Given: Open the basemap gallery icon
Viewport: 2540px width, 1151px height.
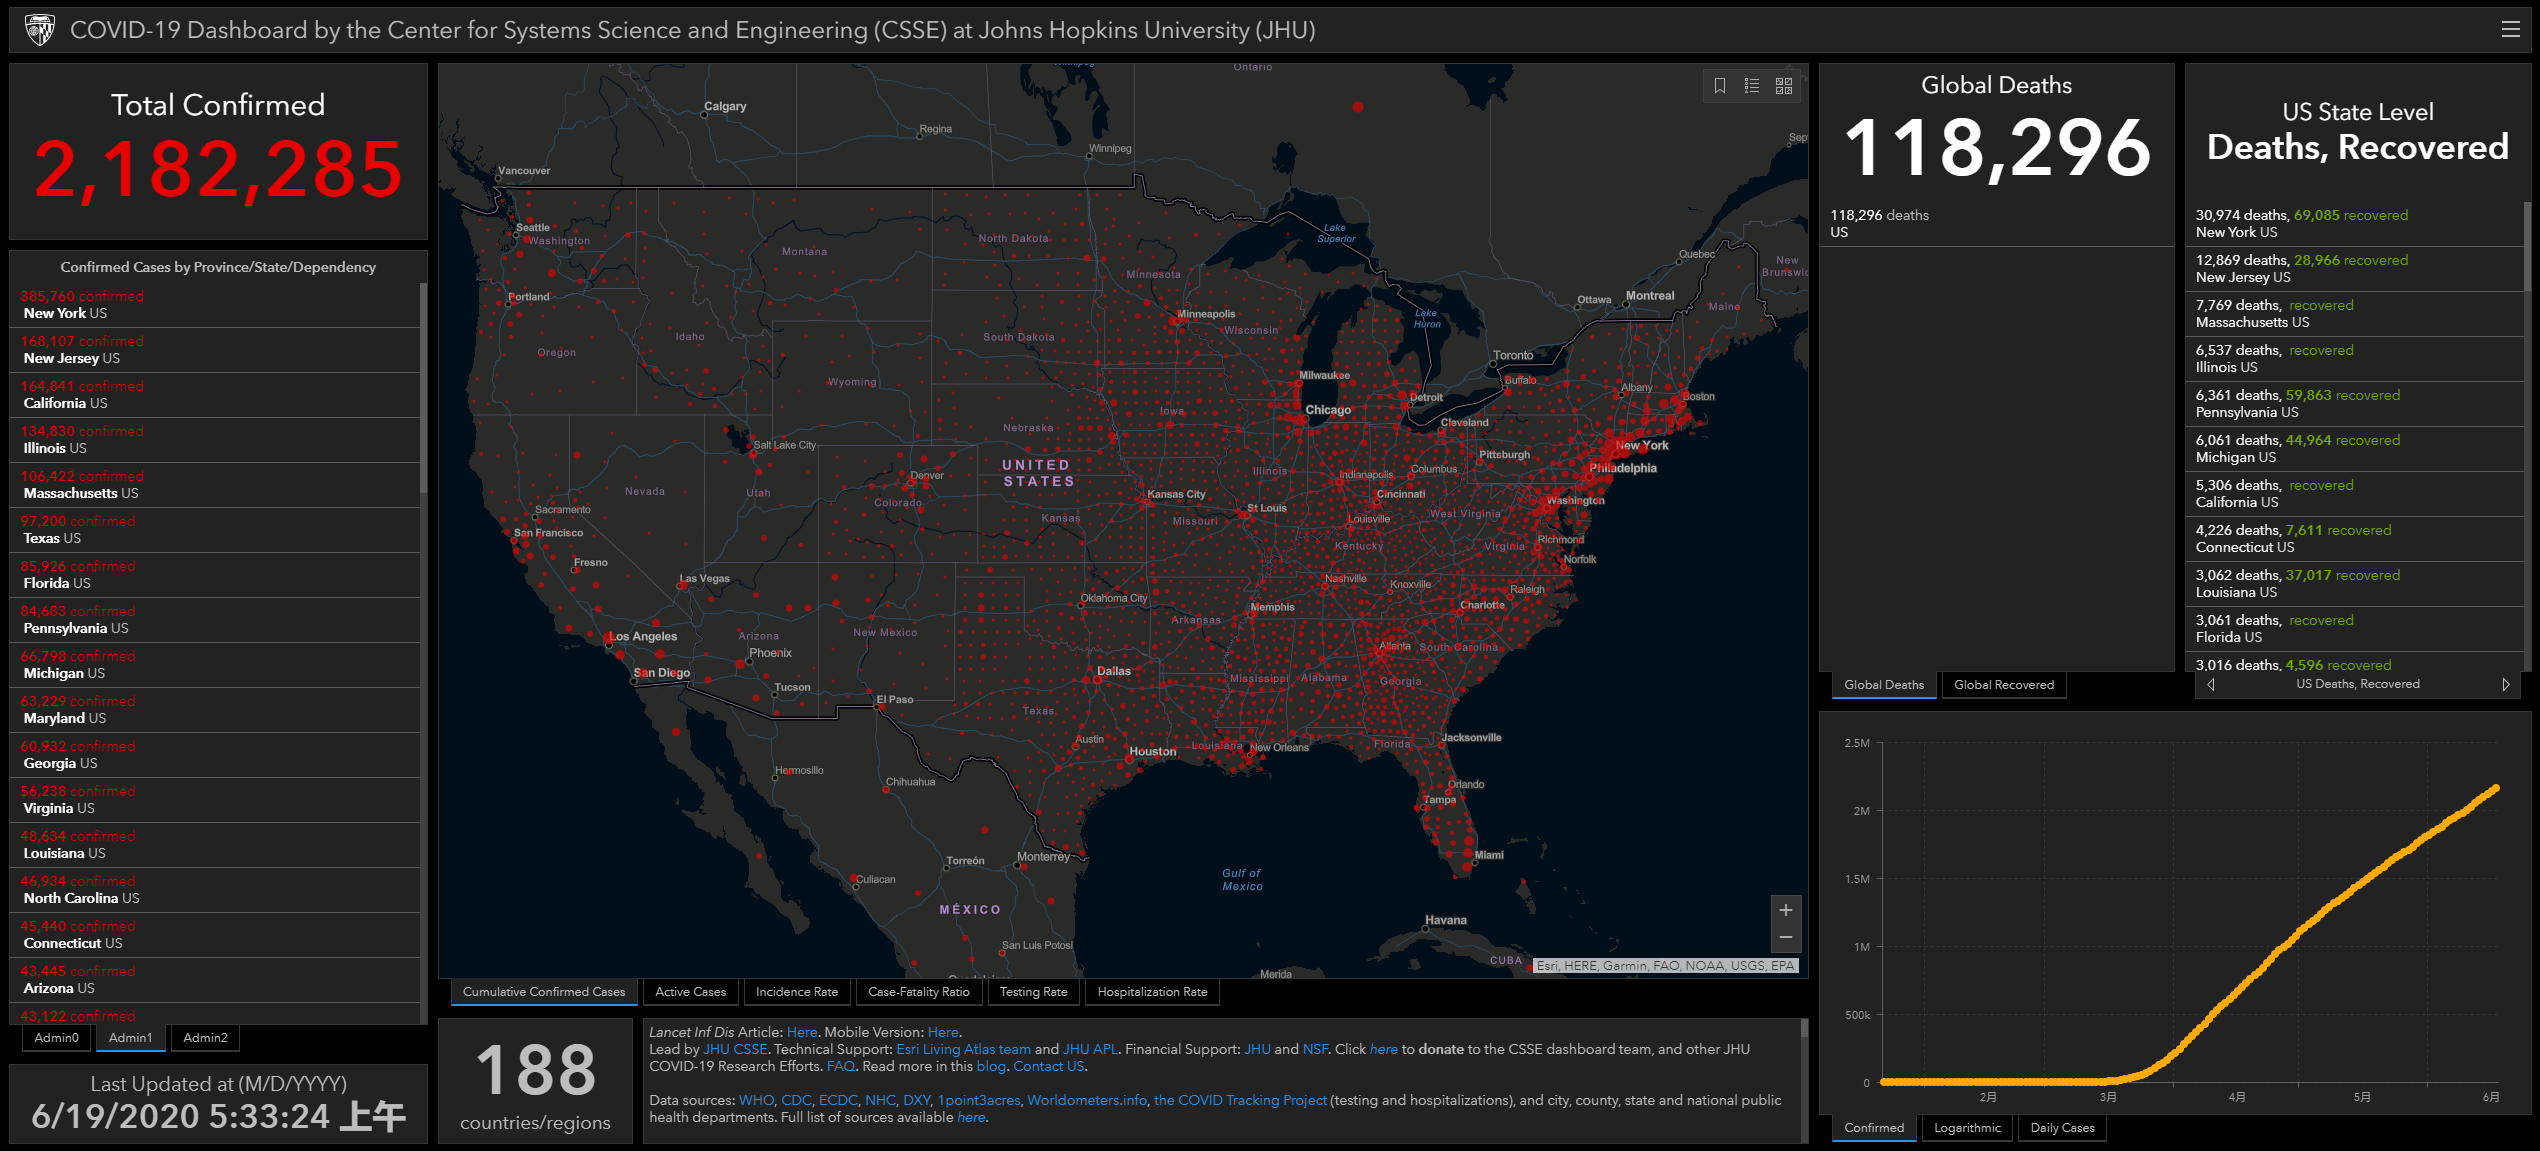Looking at the screenshot, I should [1784, 86].
